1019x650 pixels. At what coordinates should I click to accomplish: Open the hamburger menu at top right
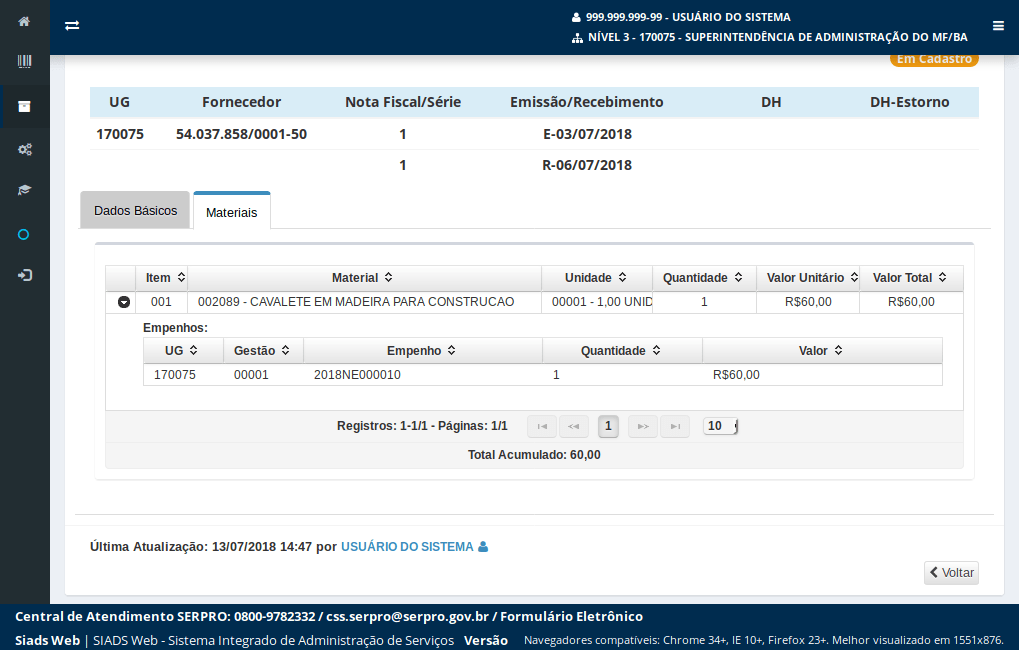tap(998, 26)
